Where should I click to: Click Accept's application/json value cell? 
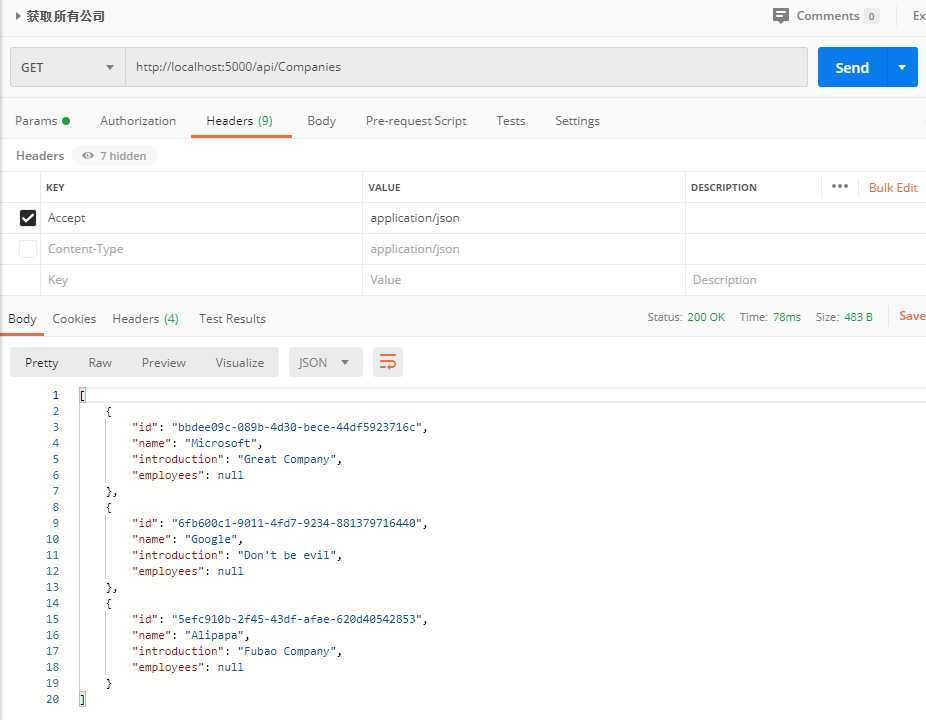[524, 218]
